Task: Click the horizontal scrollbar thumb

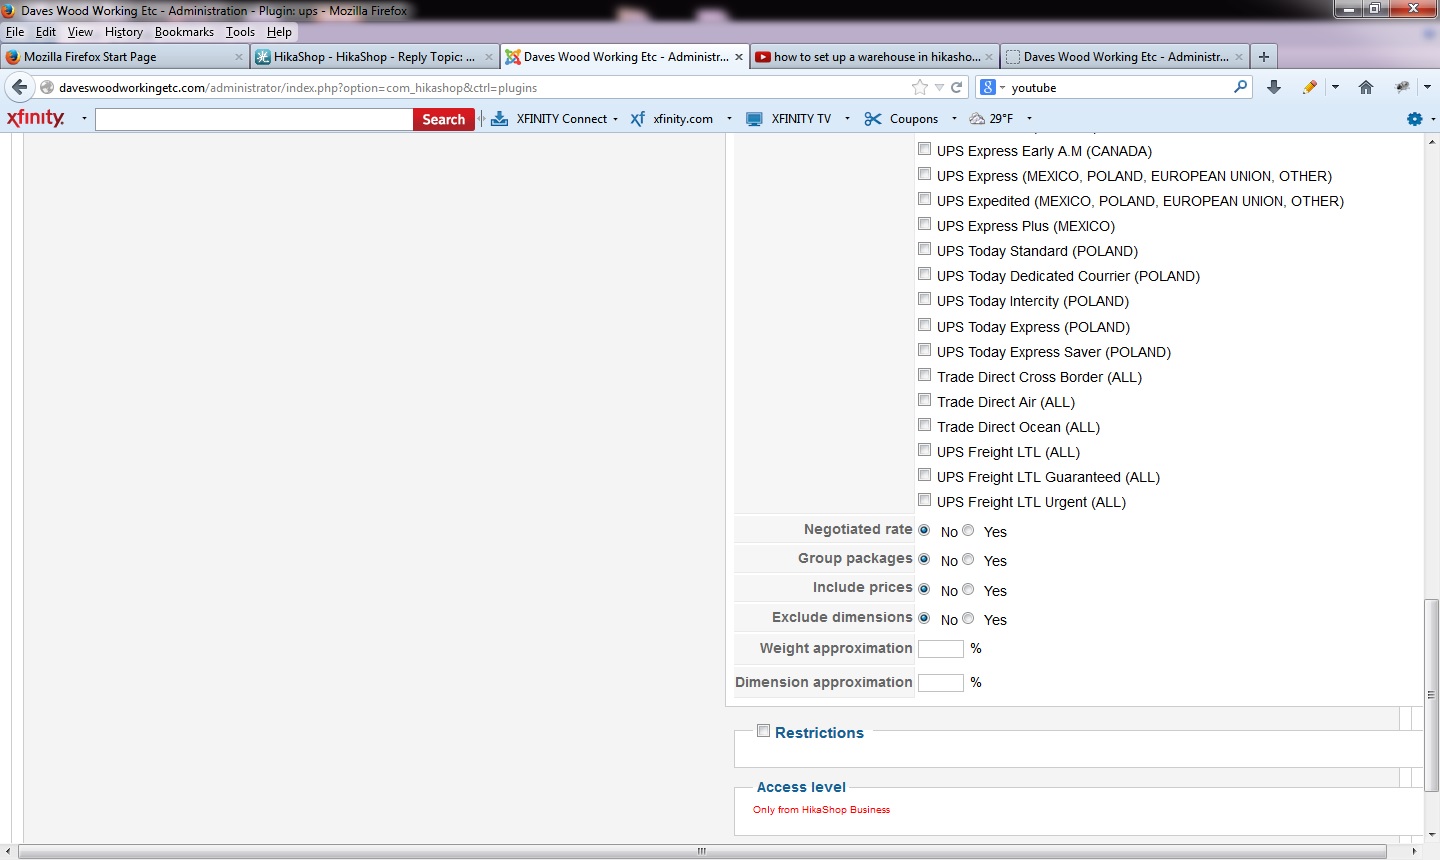Action: coord(702,851)
